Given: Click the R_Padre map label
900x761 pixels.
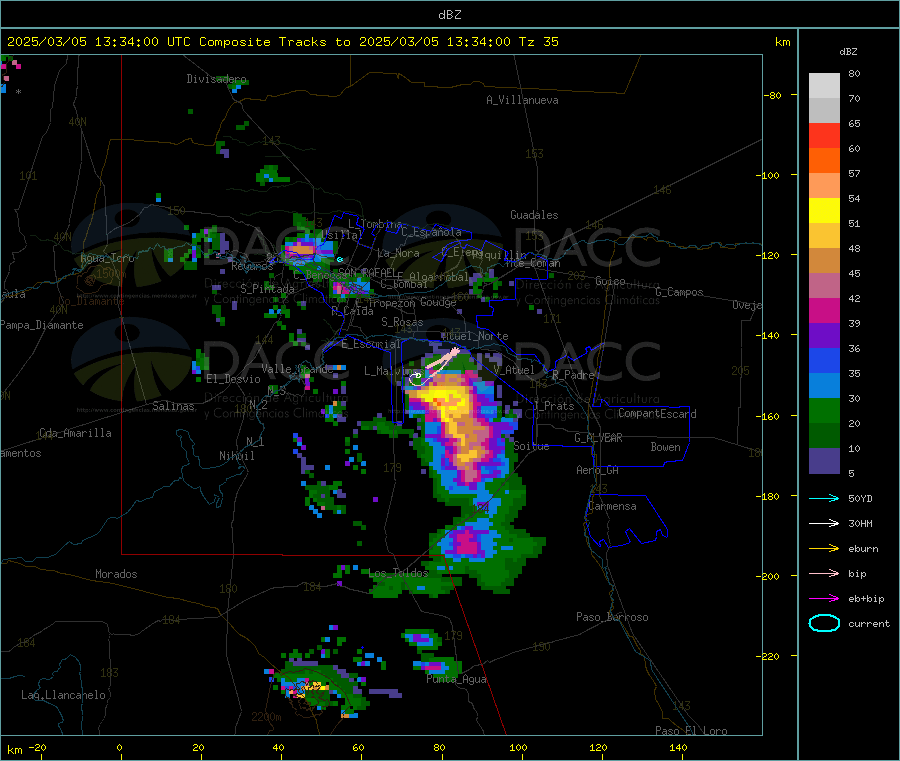Looking at the screenshot, I should tap(573, 375).
